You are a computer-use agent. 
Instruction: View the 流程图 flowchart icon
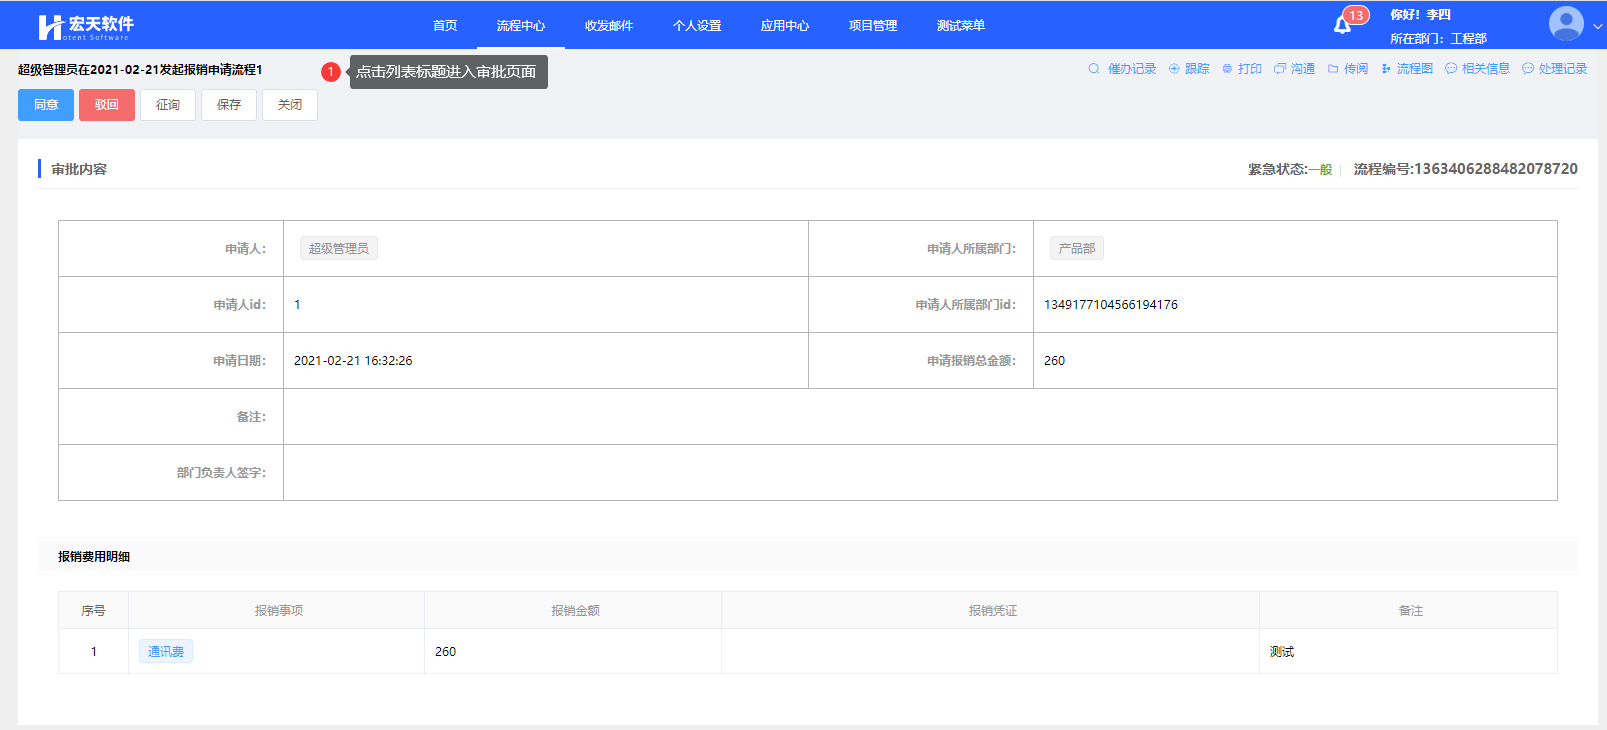point(1386,69)
